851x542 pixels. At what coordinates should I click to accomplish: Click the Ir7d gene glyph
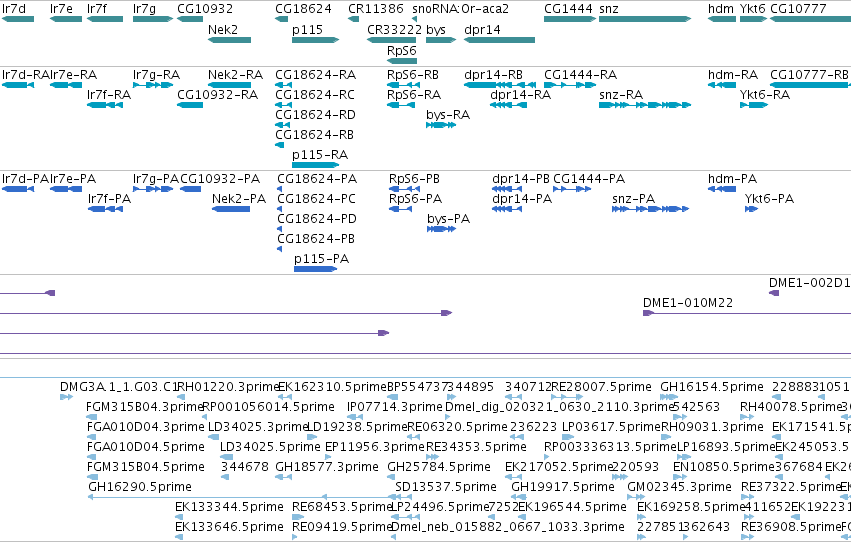[x=18, y=19]
